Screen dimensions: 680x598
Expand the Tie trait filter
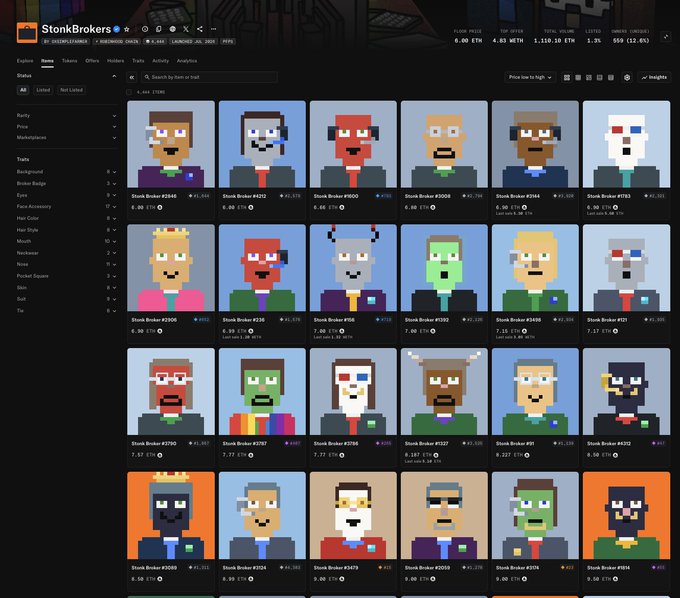pos(66,310)
